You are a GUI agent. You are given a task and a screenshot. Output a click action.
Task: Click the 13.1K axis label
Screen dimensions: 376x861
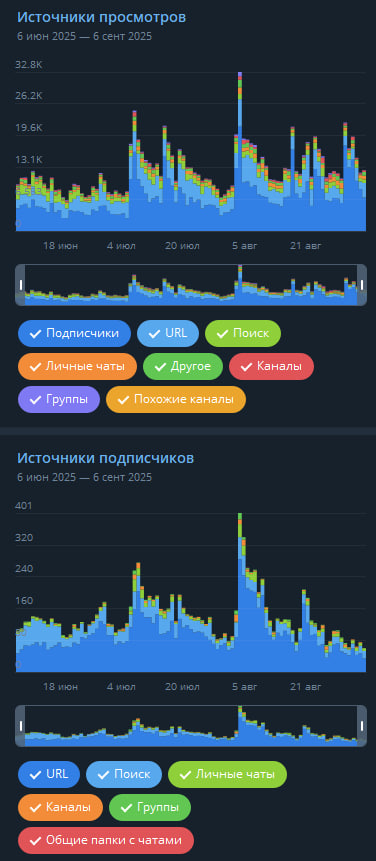click(29, 160)
